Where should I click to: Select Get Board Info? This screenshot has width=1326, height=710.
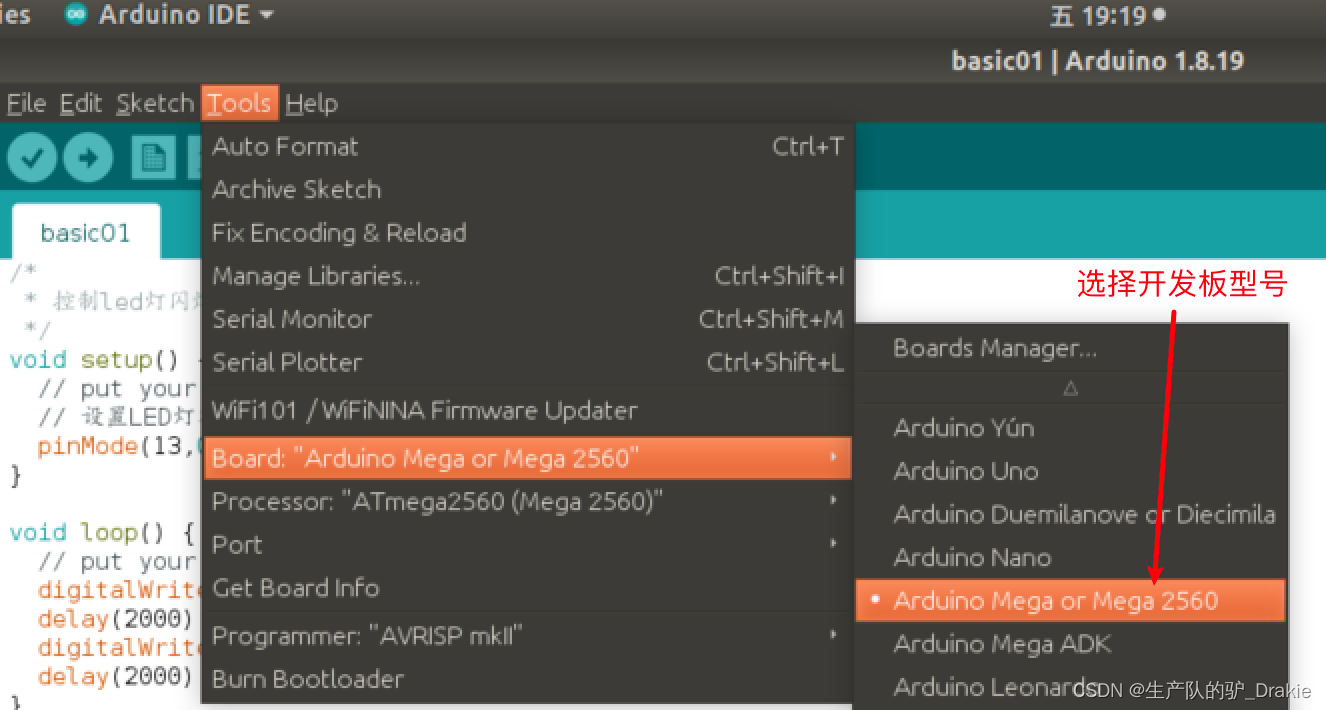pos(528,587)
